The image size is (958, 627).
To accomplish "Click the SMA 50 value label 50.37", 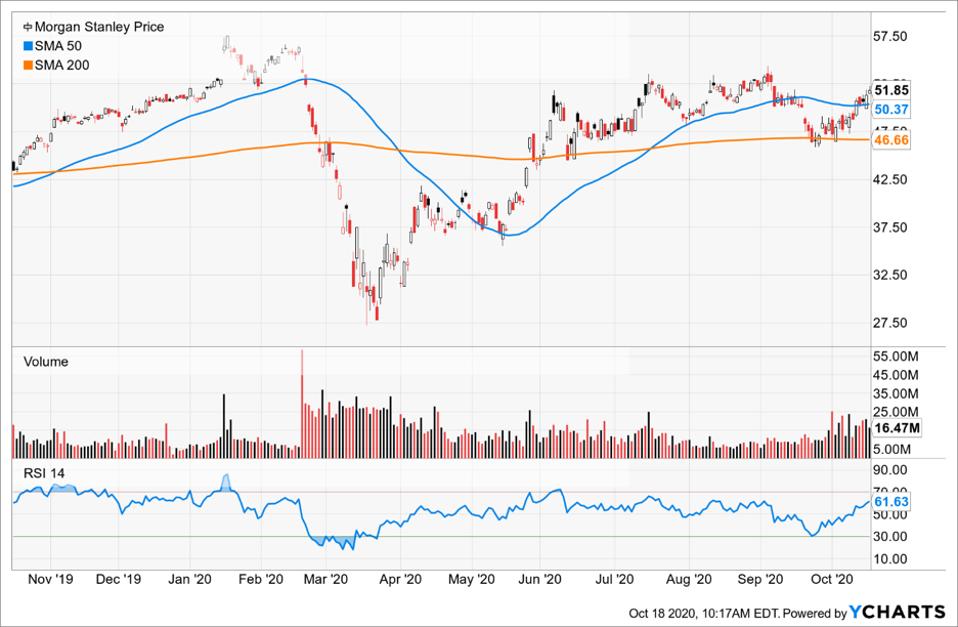I will pos(891,109).
